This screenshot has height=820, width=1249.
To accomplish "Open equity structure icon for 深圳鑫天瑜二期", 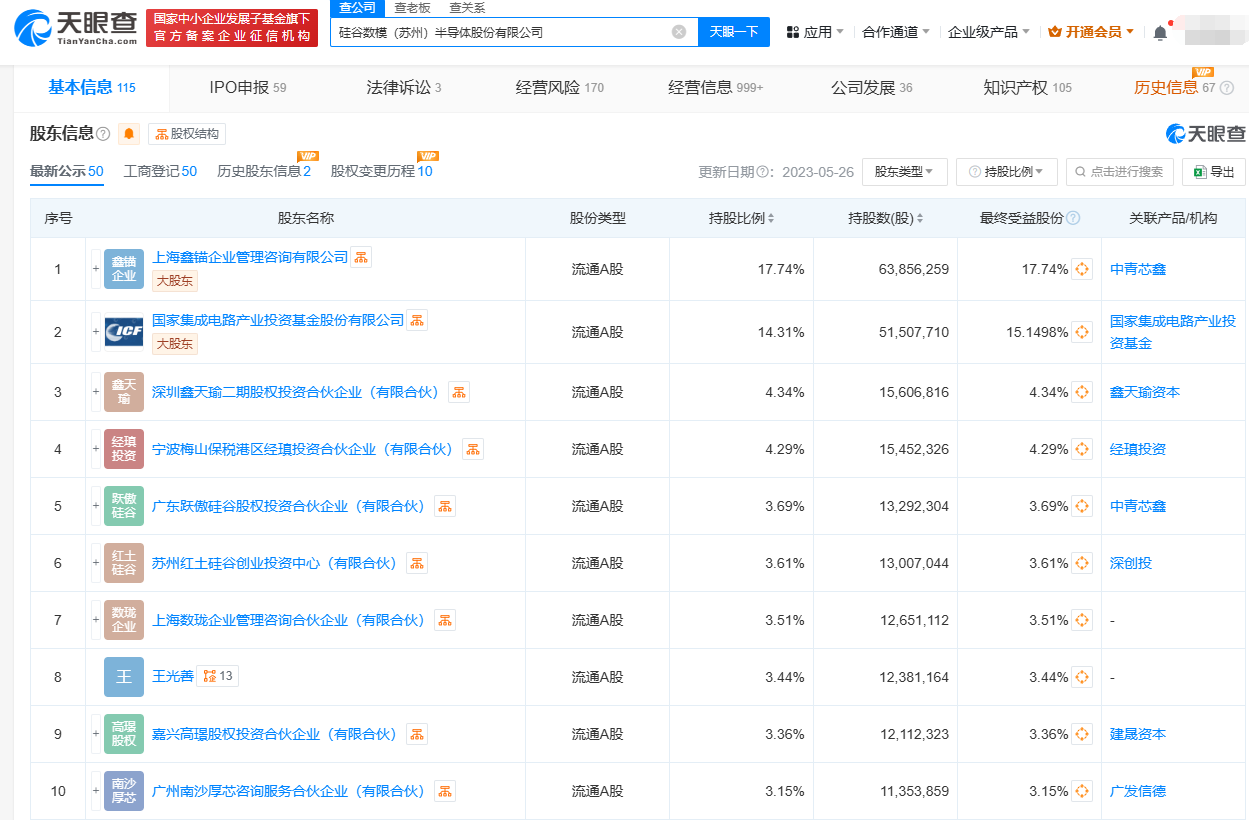I will [x=458, y=392].
